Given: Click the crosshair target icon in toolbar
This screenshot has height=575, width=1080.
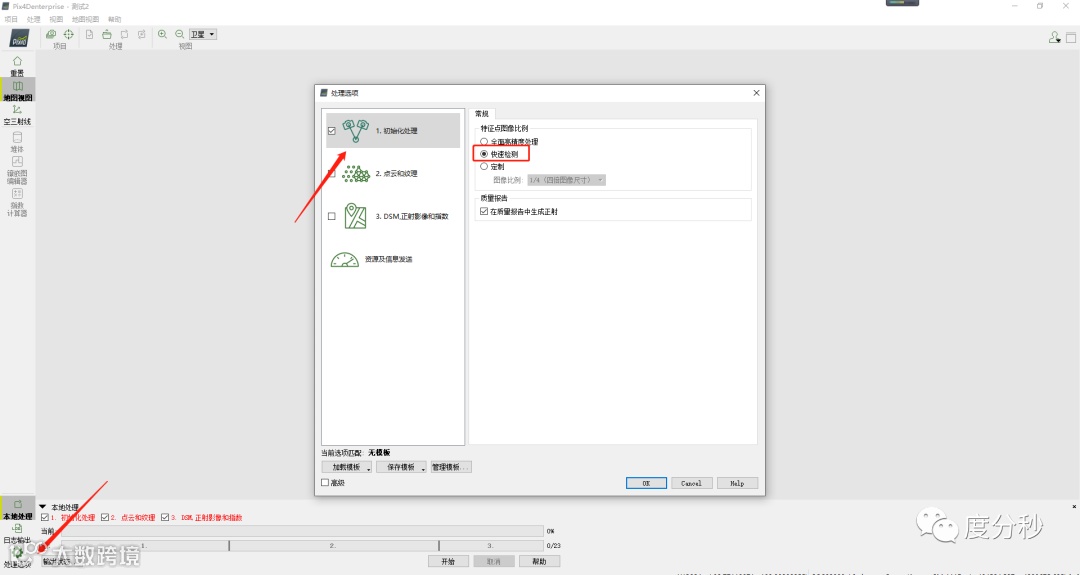Looking at the screenshot, I should (69, 34).
